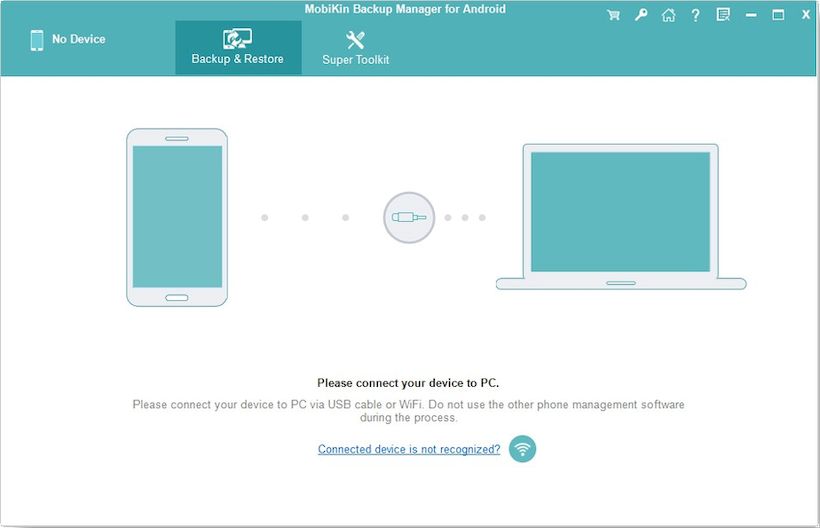Click the No Device phone indicator

click(x=68, y=40)
